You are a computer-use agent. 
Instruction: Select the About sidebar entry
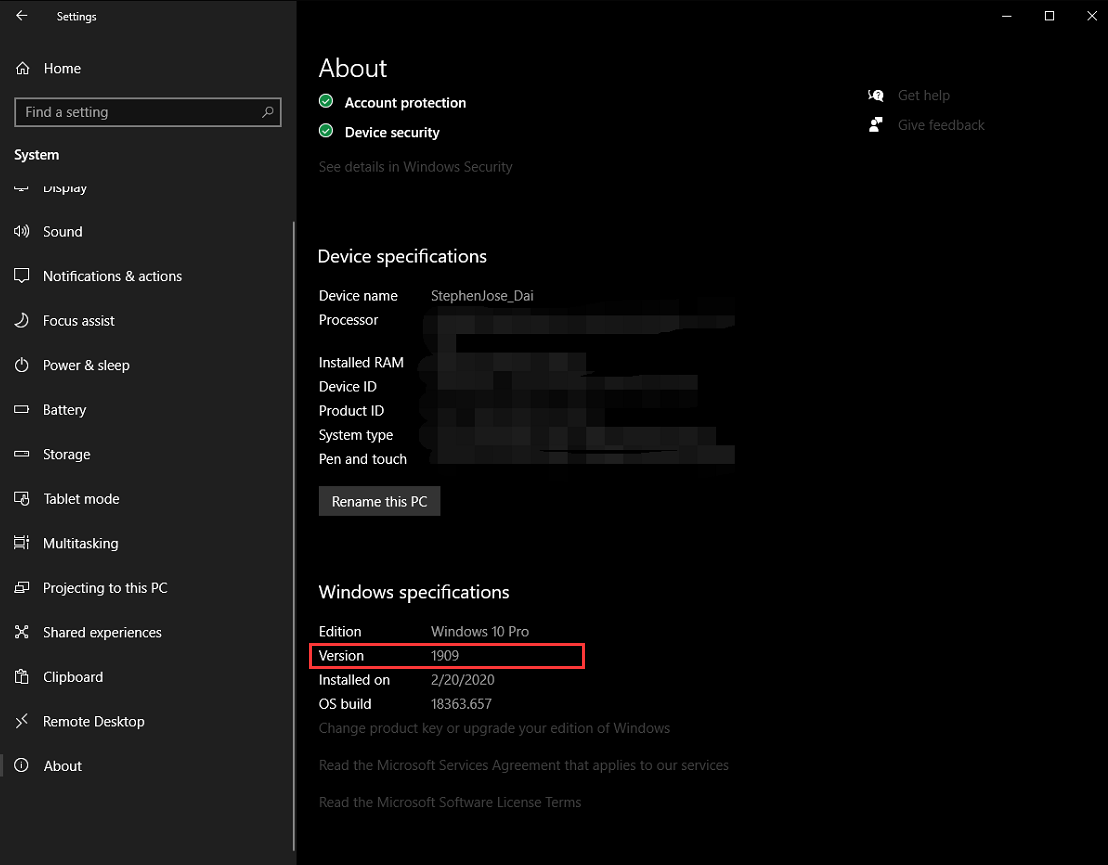click(62, 766)
